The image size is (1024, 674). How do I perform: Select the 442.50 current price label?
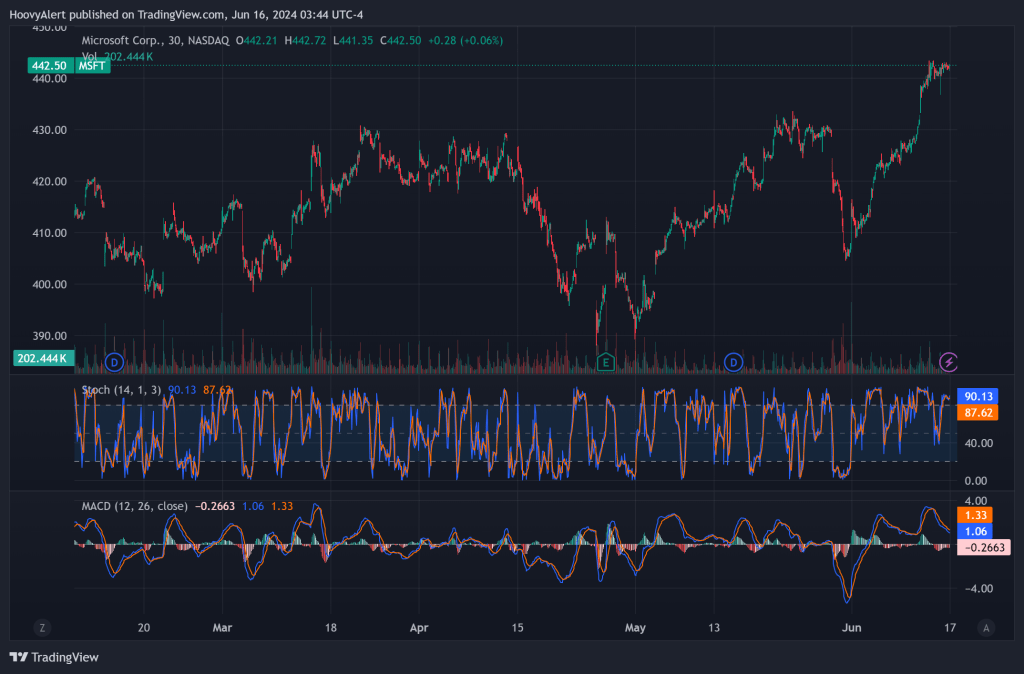[x=48, y=66]
